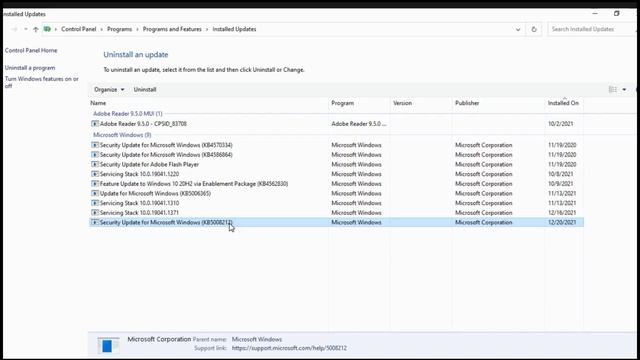The image size is (640, 360).
Task: Open Turn Windows features on or off
Action: point(41,82)
